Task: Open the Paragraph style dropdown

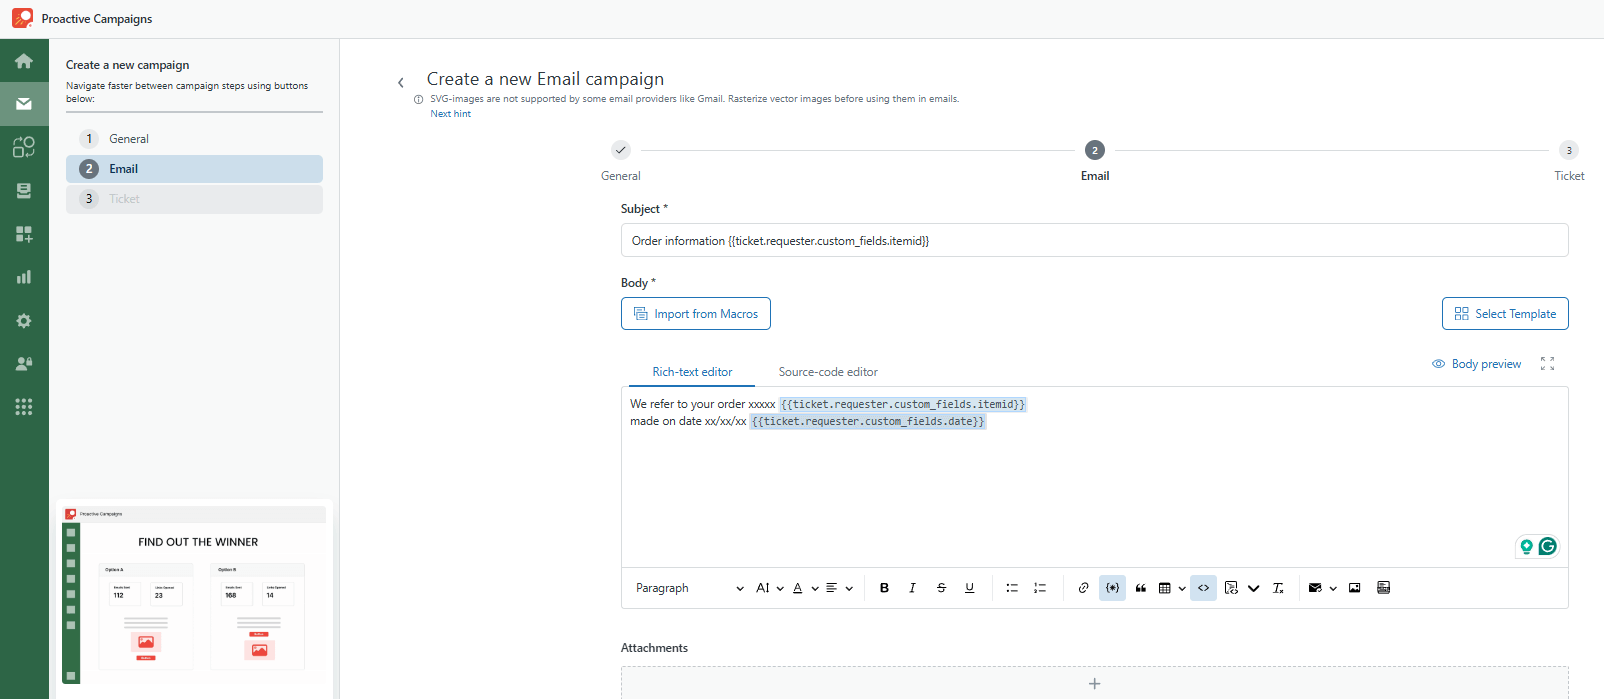Action: tap(689, 588)
